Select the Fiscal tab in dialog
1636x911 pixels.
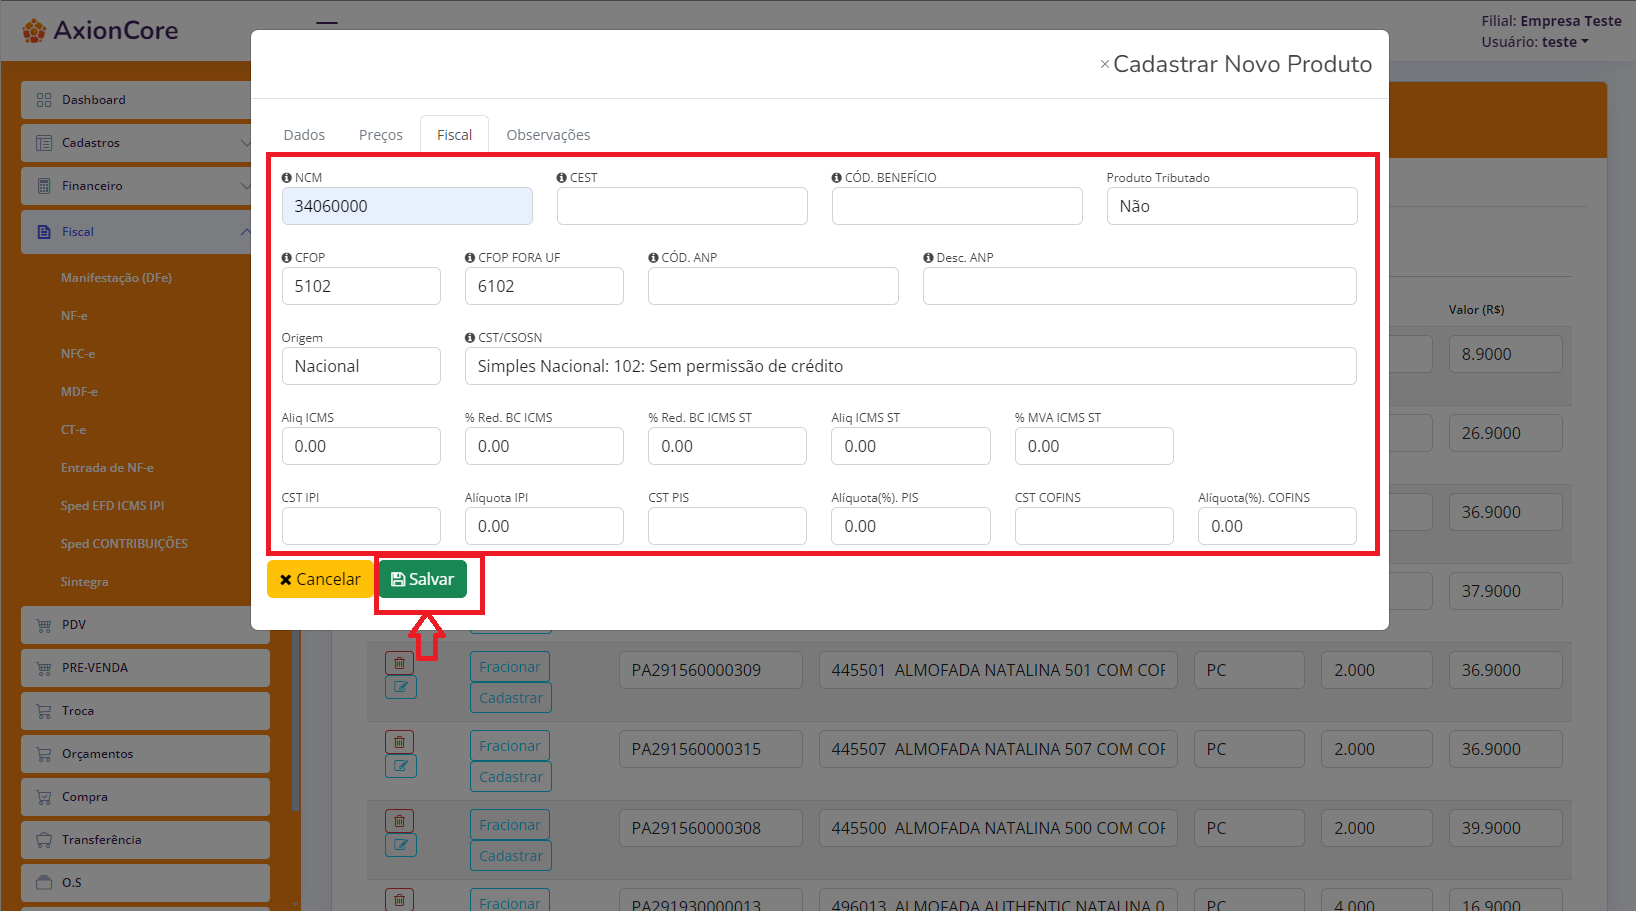[454, 135]
